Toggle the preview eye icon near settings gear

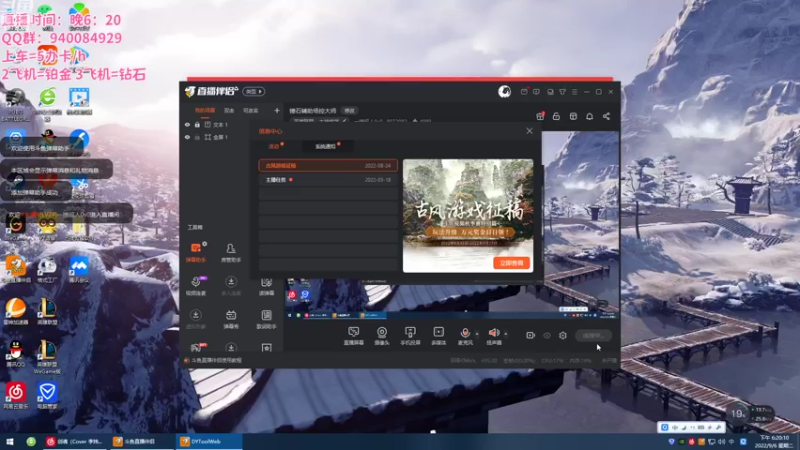tap(547, 335)
